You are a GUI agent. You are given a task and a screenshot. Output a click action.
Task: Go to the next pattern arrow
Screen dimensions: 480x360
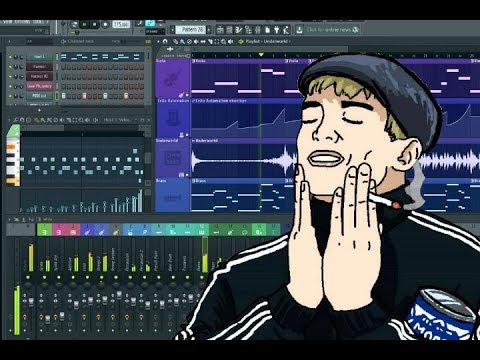coord(209,30)
